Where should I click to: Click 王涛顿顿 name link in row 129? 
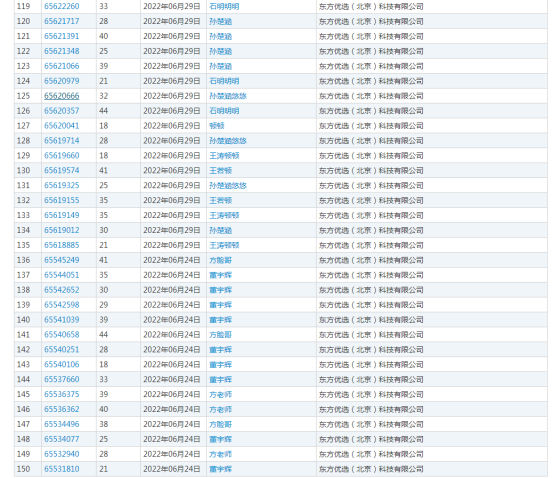224,155
